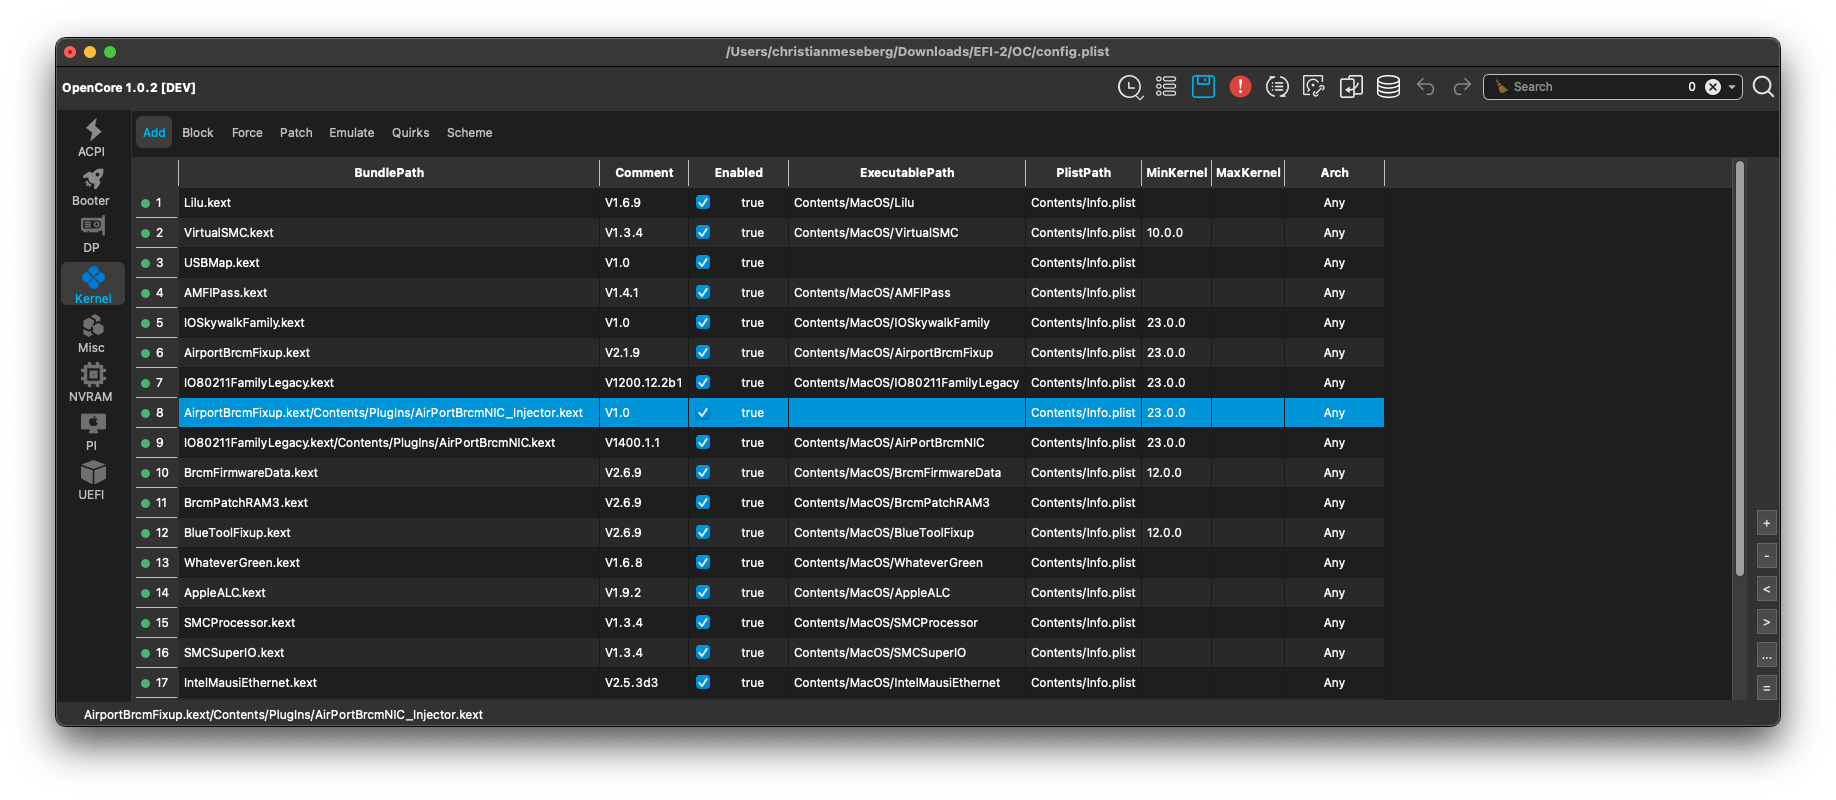Toggle the AppleALC.kext Enabled checkbox

(703, 592)
